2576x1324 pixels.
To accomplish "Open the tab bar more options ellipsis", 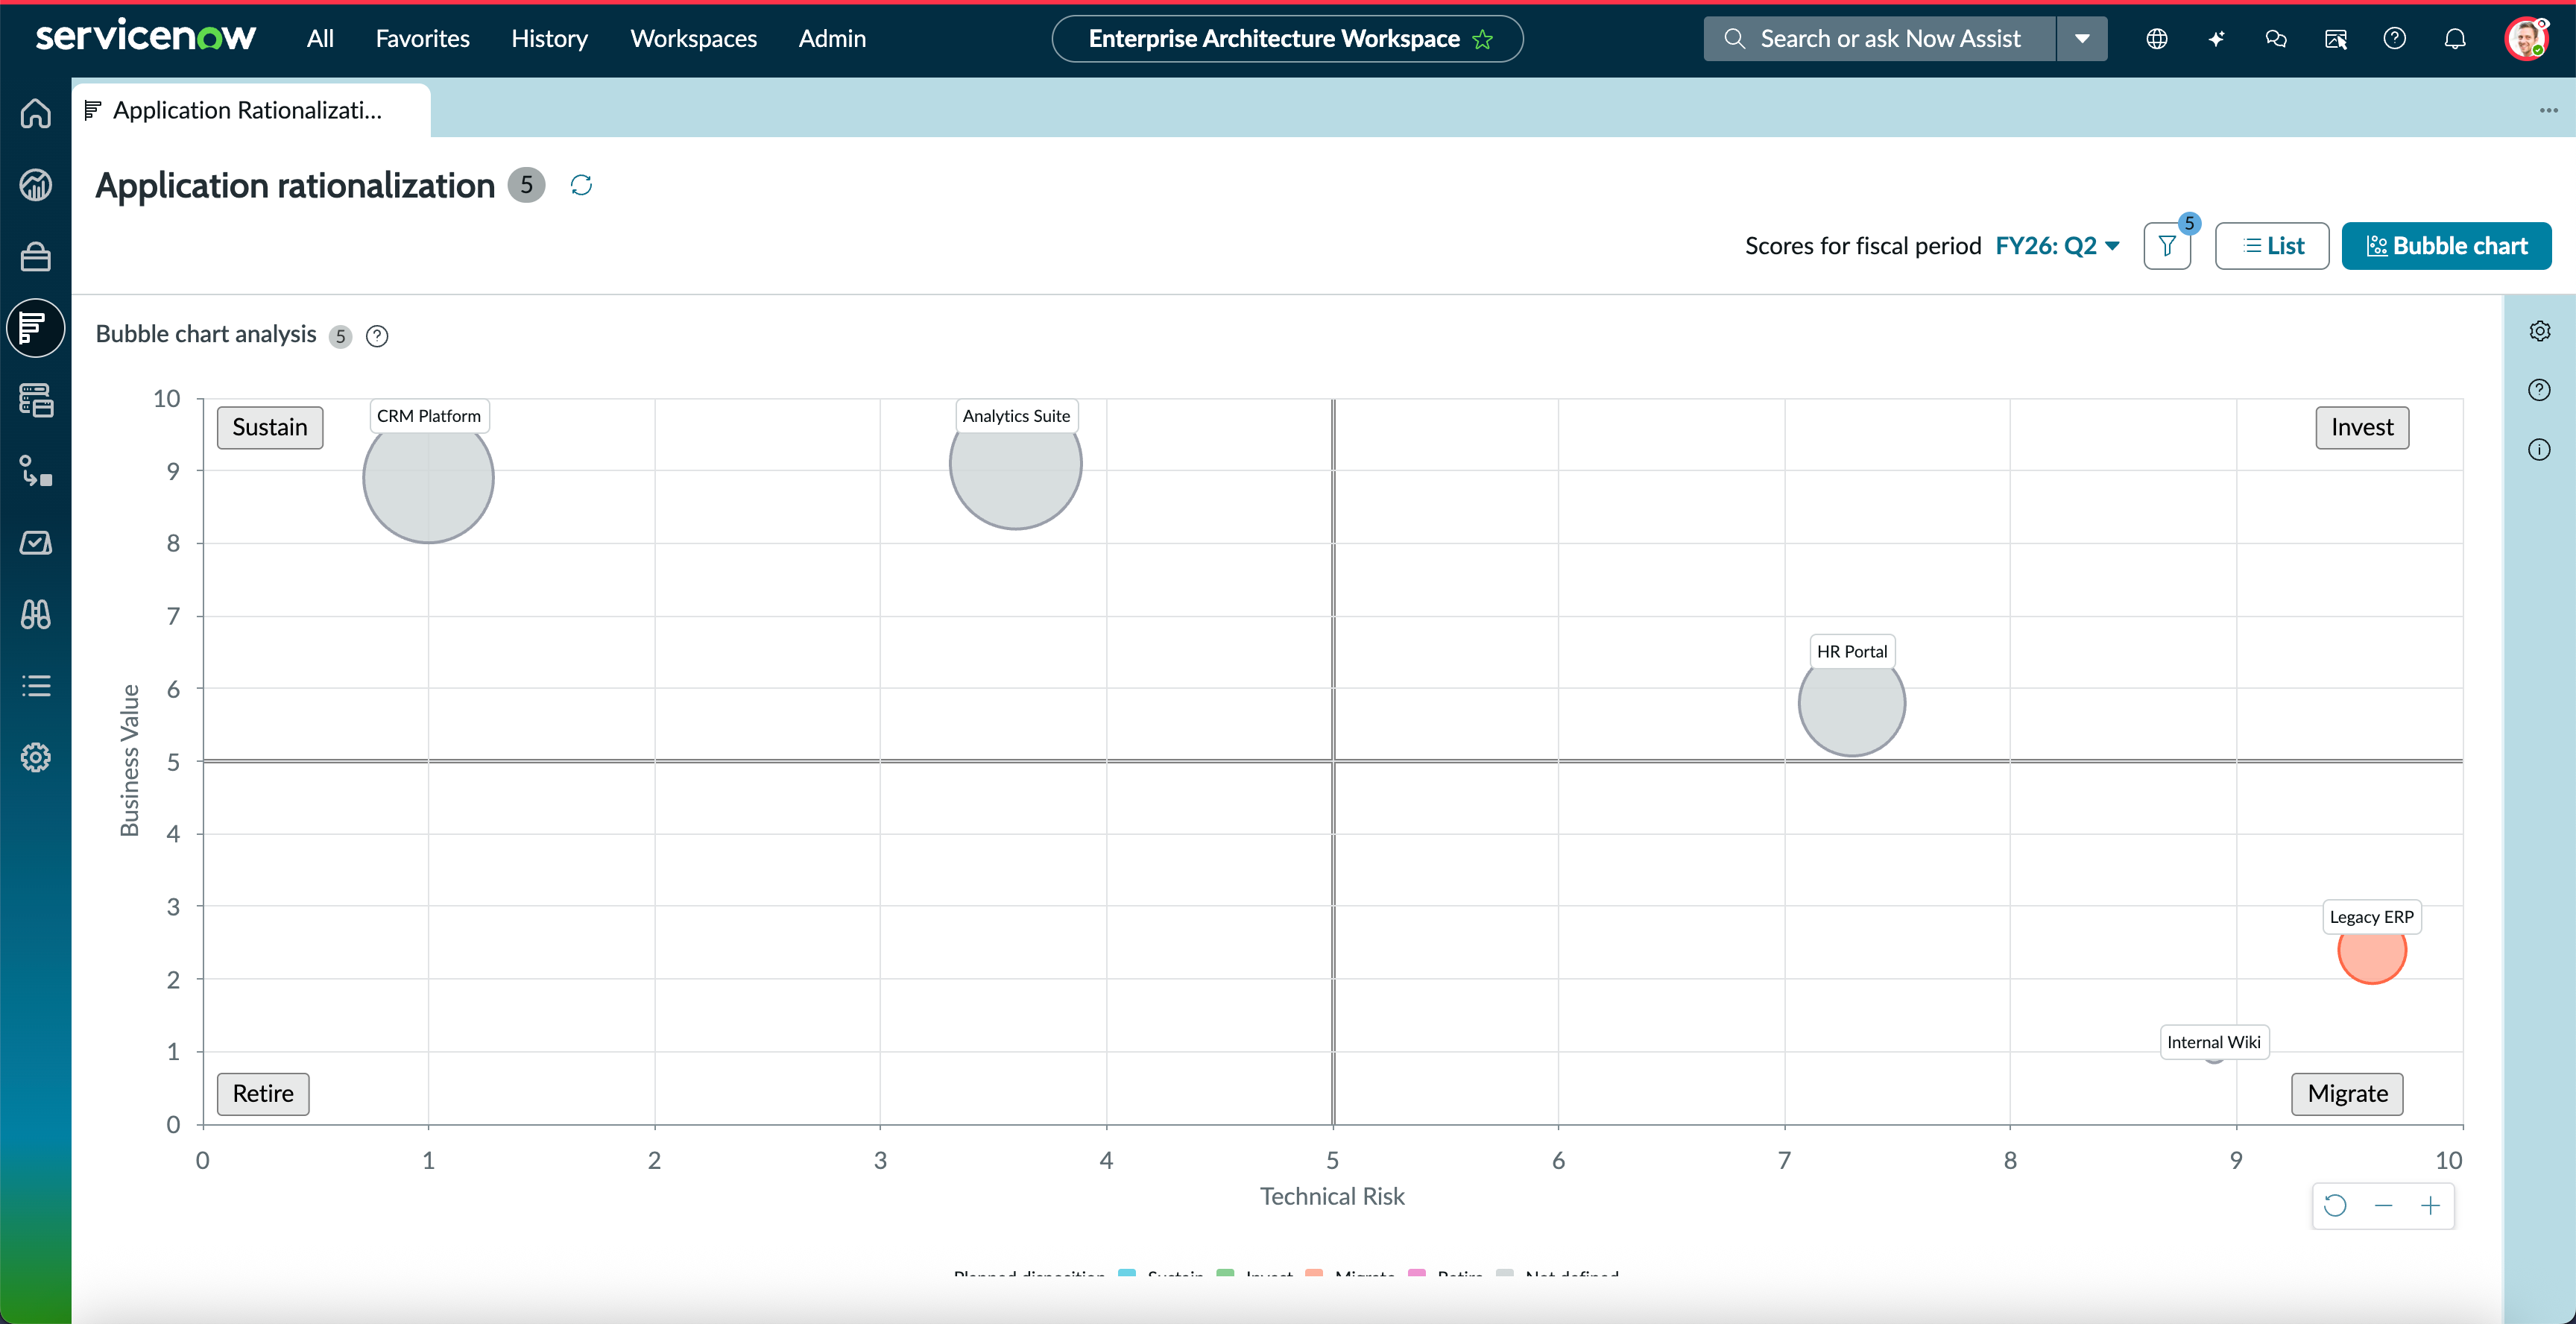I will [2548, 110].
